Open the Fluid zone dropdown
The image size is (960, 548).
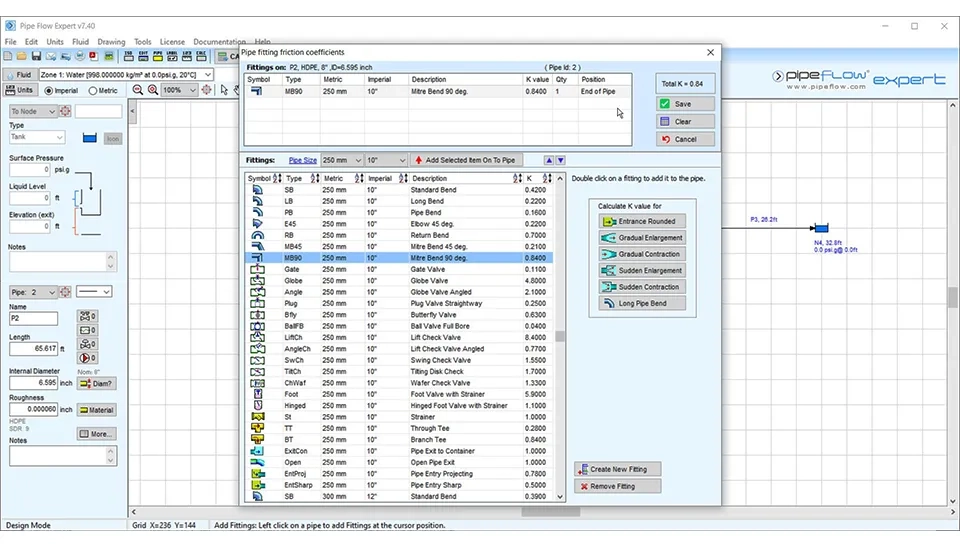(x=207, y=75)
